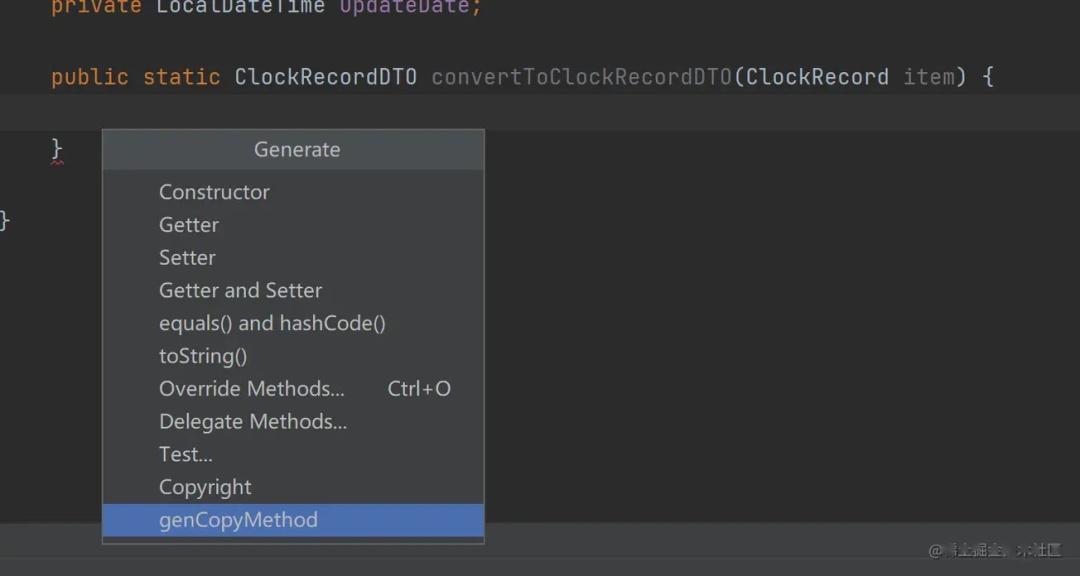This screenshot has width=1080, height=576.
Task: Click the Test... menu item
Action: pyautogui.click(x=186, y=455)
